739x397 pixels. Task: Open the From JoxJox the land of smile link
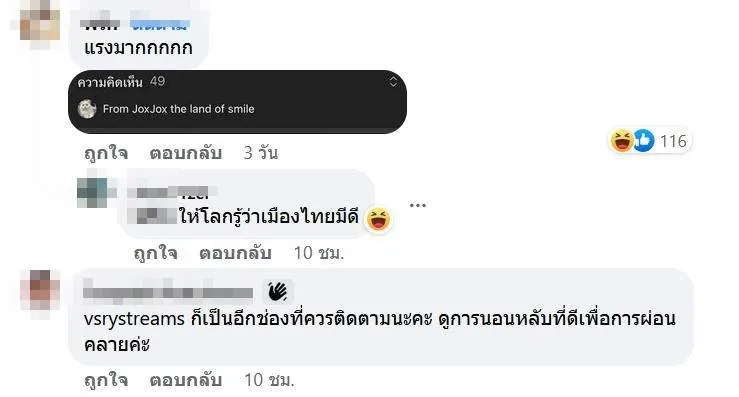[x=179, y=109]
